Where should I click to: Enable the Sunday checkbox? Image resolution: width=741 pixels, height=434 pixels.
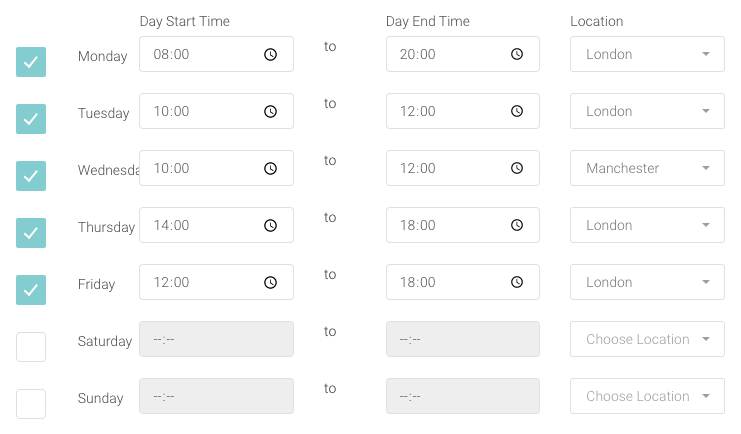point(31,404)
